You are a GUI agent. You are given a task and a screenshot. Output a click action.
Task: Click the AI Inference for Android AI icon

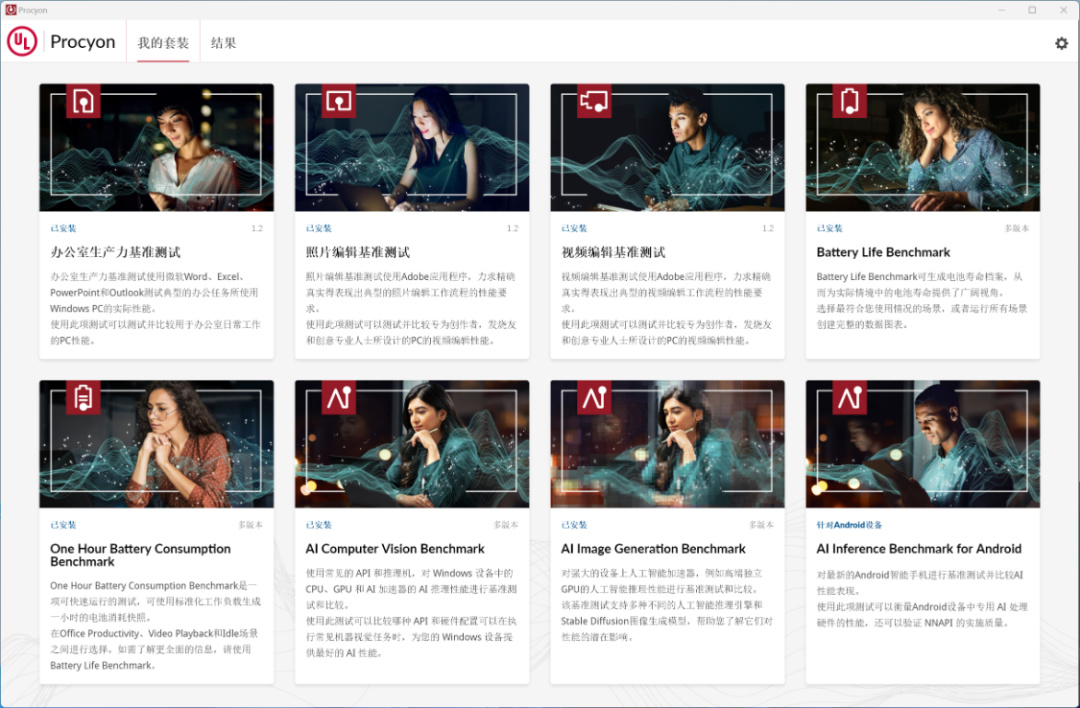tap(850, 397)
